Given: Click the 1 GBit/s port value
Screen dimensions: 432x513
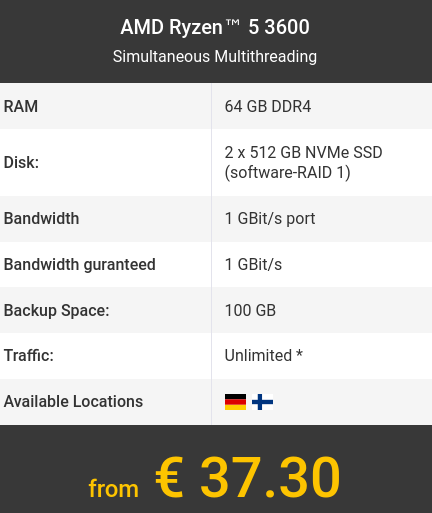Looking at the screenshot, I should pyautogui.click(x=270, y=219).
